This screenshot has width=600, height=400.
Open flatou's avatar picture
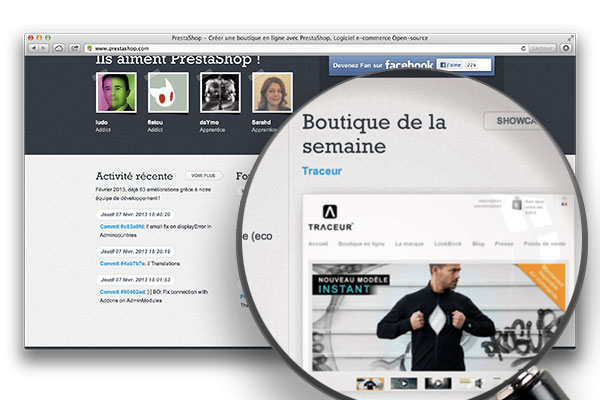[x=168, y=93]
